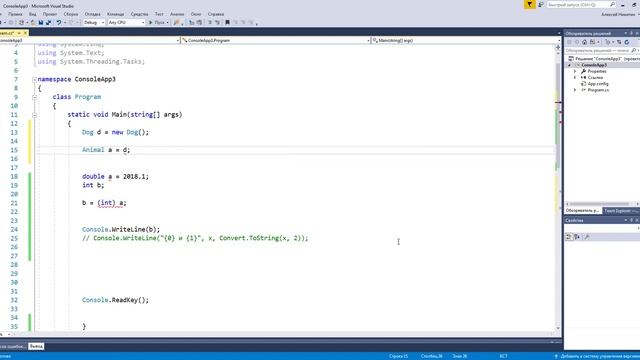Click the Solution Explorer horizontal scrollbar
Screen dimensions: 640x360
(599, 204)
